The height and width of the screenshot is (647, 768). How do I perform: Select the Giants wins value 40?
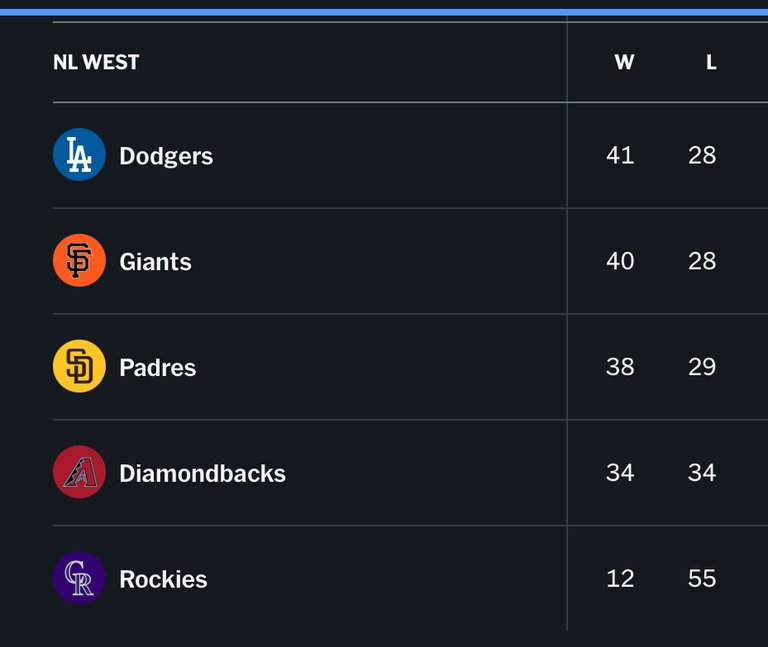[x=620, y=261]
